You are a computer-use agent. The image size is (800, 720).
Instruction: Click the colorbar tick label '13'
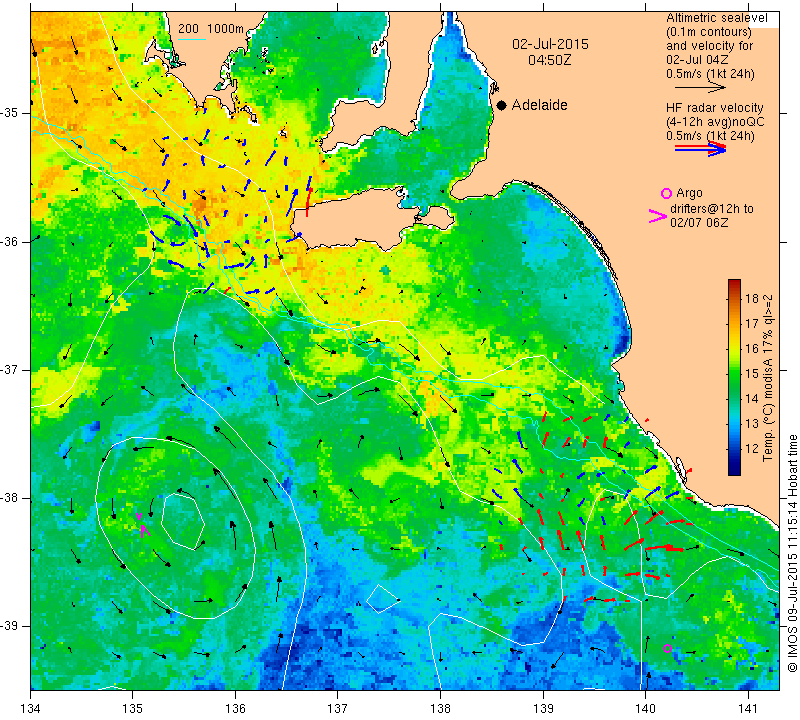coord(752,424)
